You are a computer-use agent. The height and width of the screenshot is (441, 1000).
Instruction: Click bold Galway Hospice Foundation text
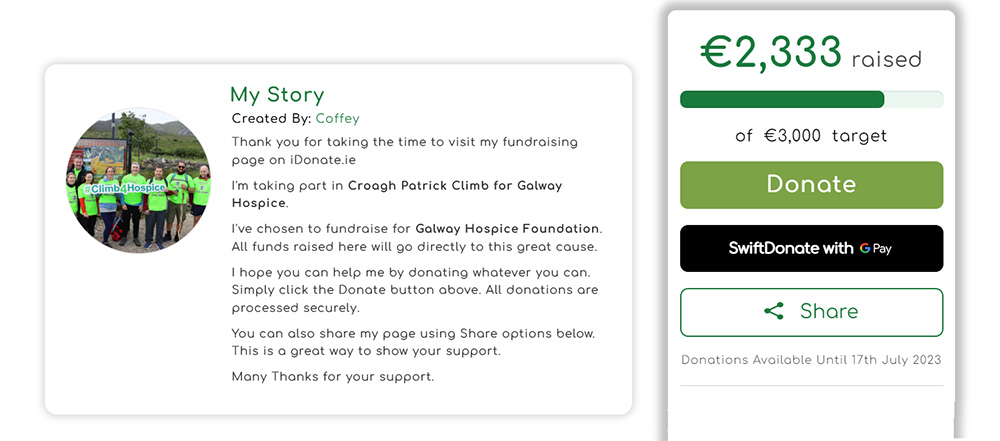[508, 228]
